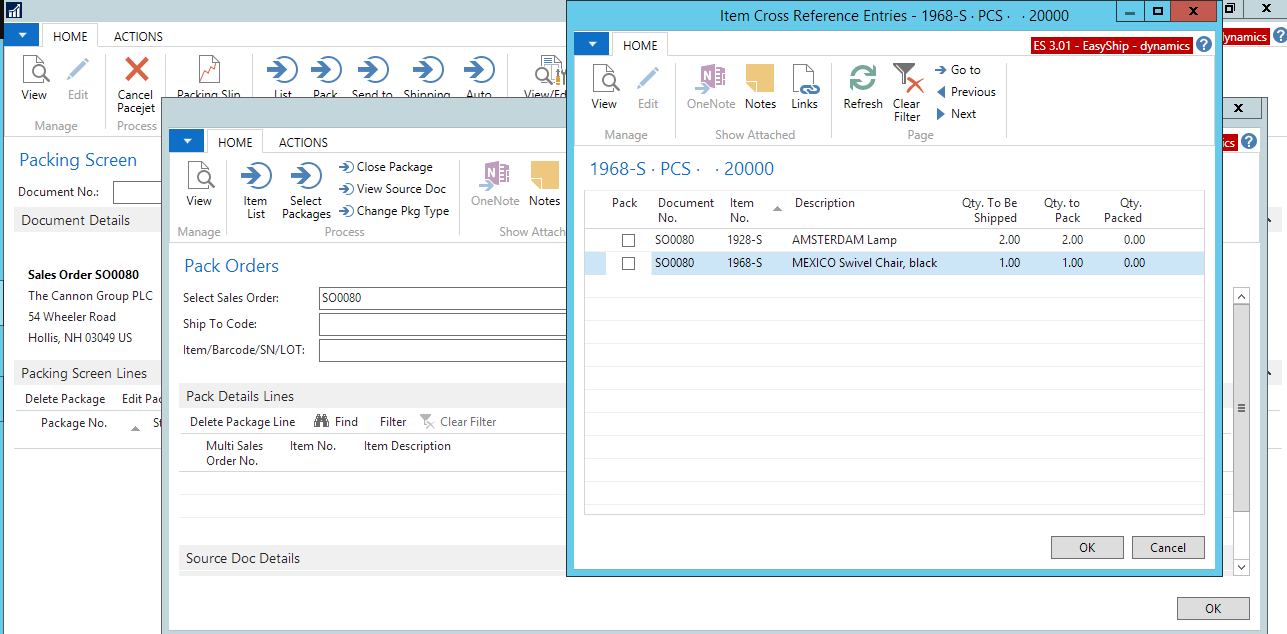
Task: Click View Source Doc action
Action: tap(392, 189)
